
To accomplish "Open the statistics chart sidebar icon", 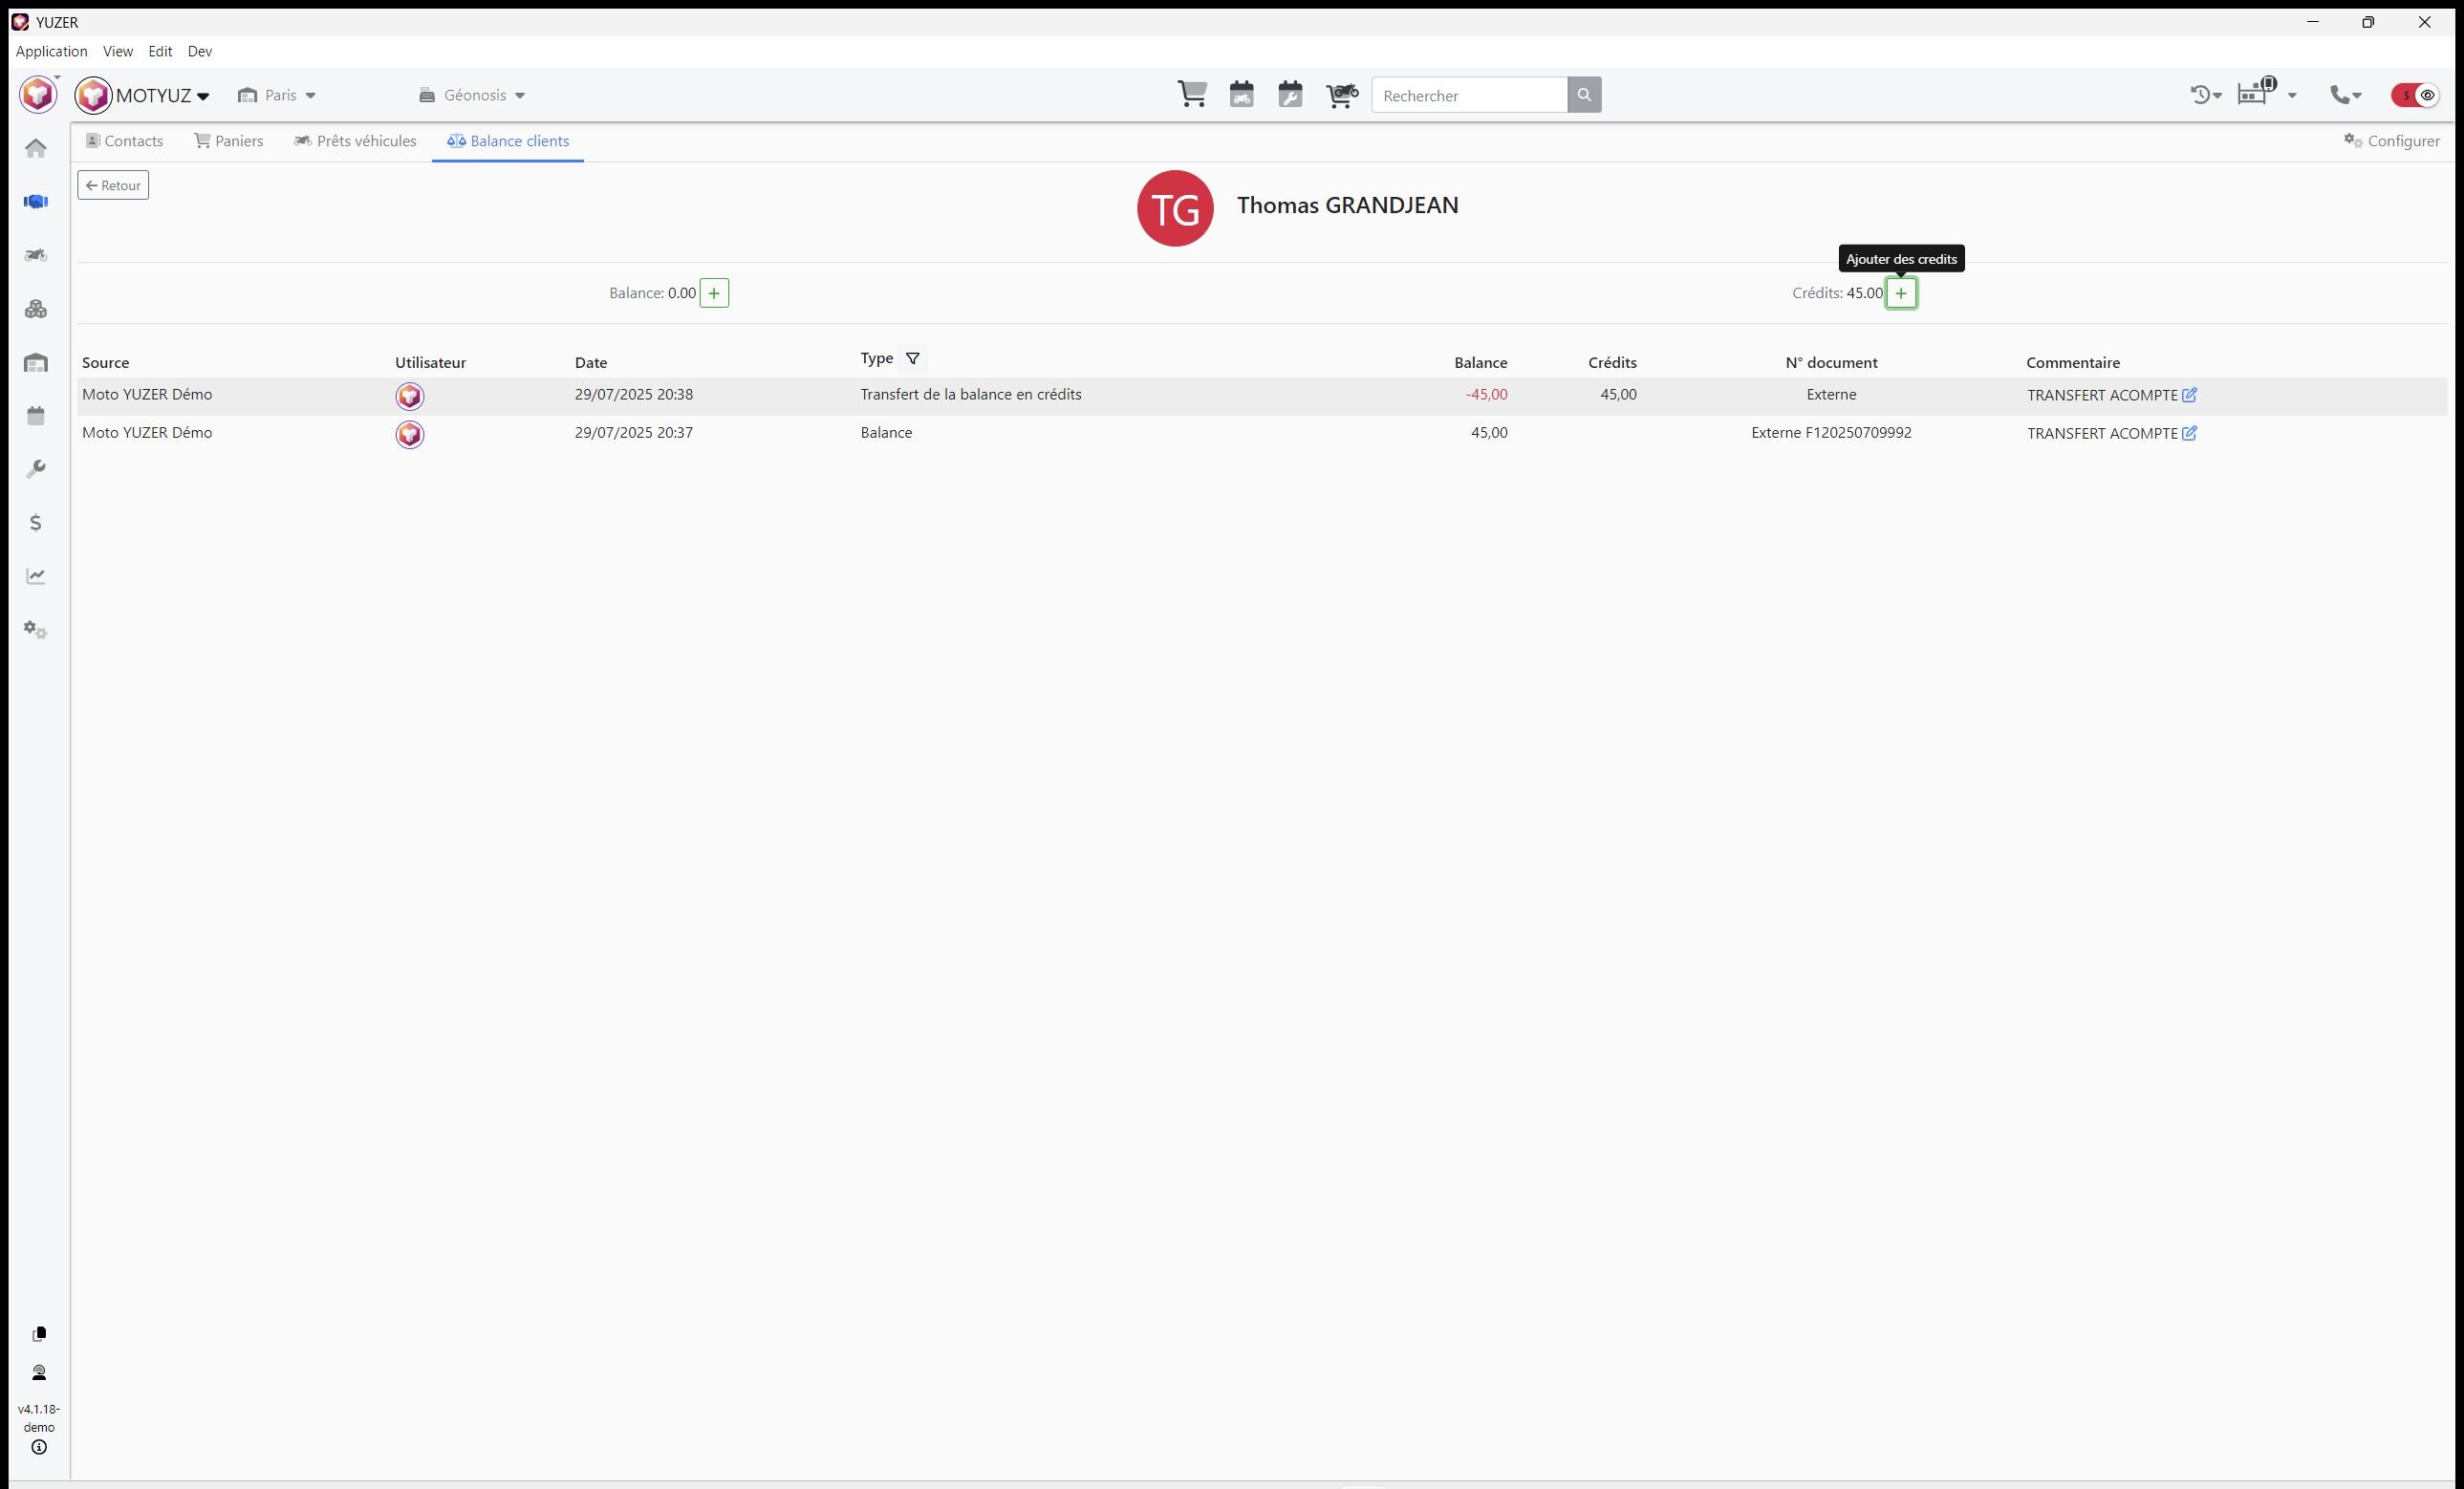I will pos(36,576).
